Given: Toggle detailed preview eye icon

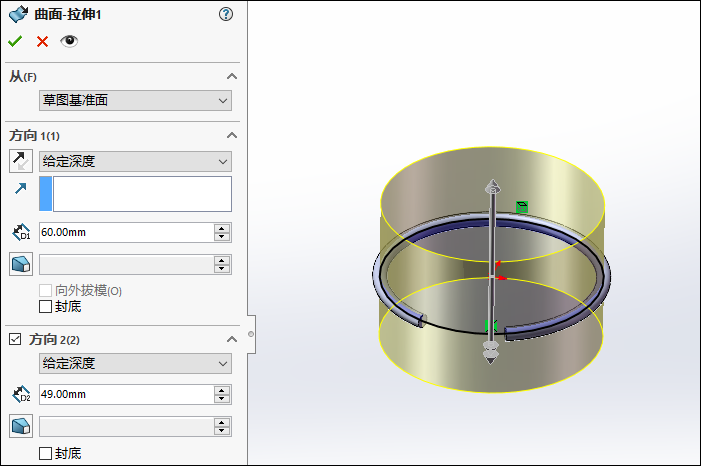Looking at the screenshot, I should (69, 41).
